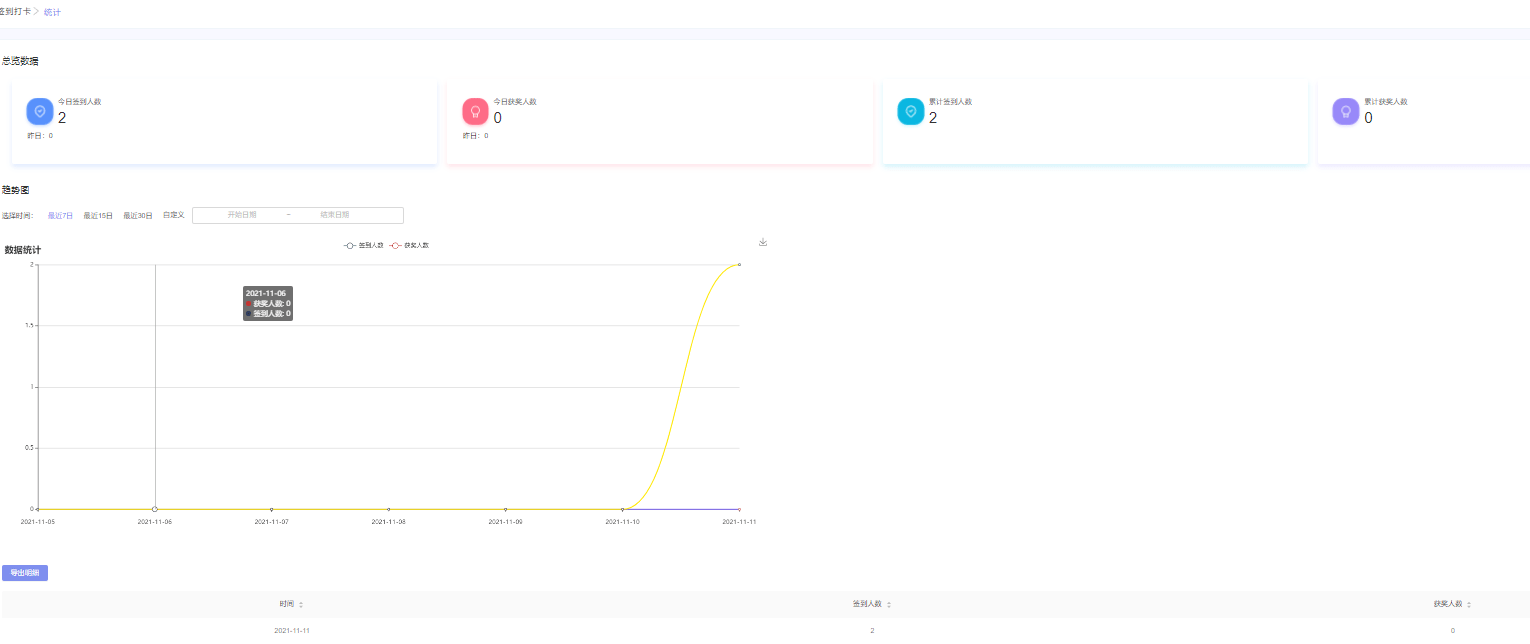Toggle the 签到人数 series in chart legend
Image resolution: width=1530 pixels, height=644 pixels.
pyautogui.click(x=364, y=245)
